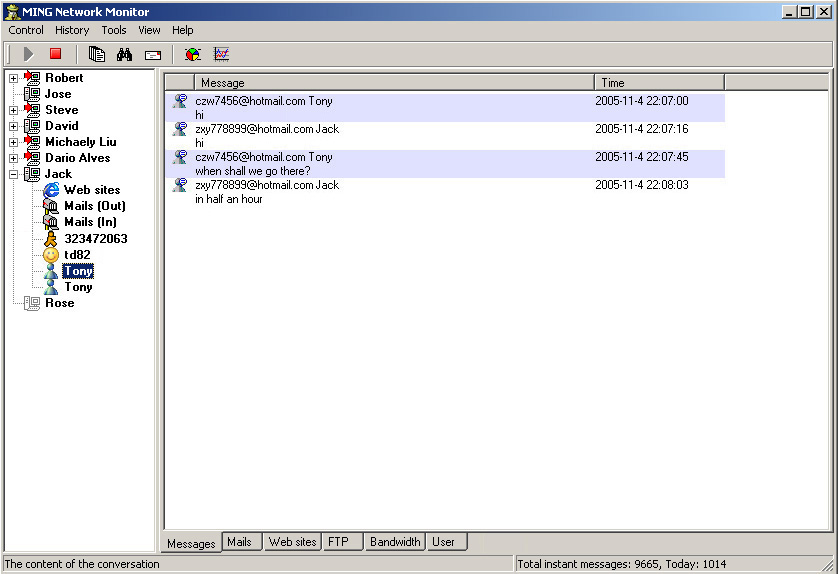Click the red Stop monitoring icon
The height and width of the screenshot is (574, 838).
click(56, 54)
